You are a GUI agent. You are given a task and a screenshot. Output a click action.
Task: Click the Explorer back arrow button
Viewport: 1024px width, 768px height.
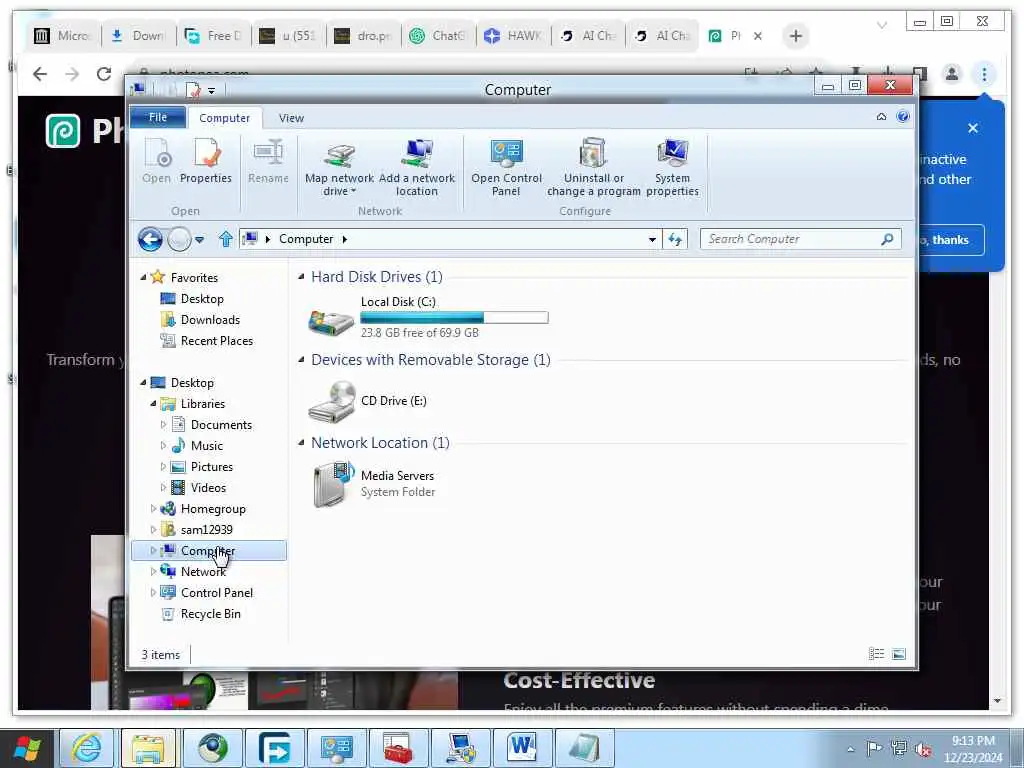coord(150,240)
